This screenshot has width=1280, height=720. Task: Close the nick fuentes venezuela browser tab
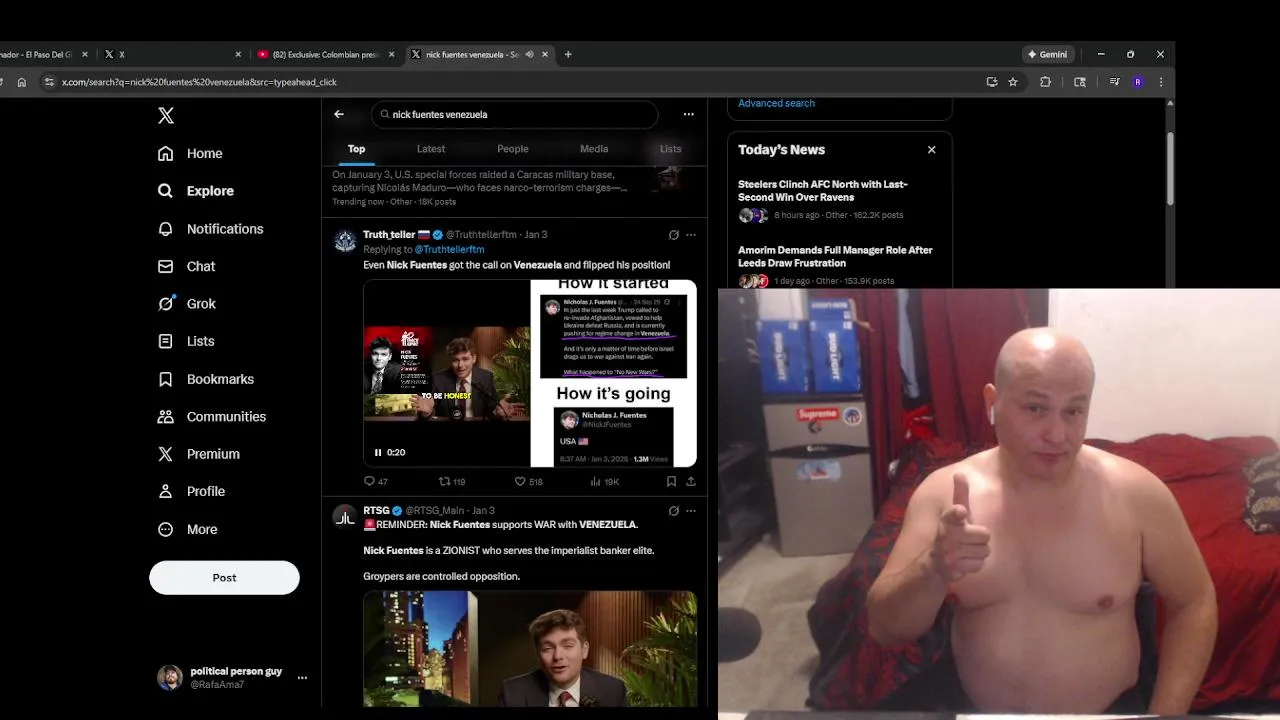[x=545, y=54]
